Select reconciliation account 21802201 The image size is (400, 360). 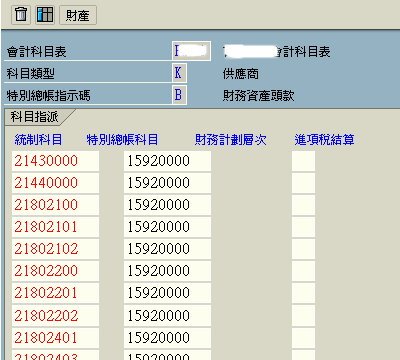[55, 293]
